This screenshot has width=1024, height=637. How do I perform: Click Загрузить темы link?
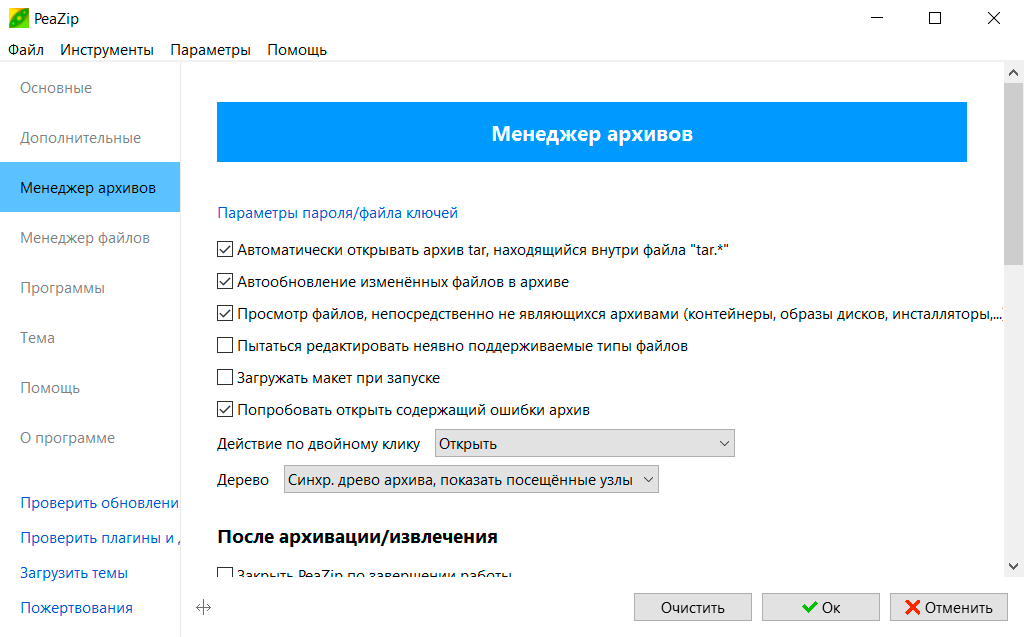tap(74, 573)
